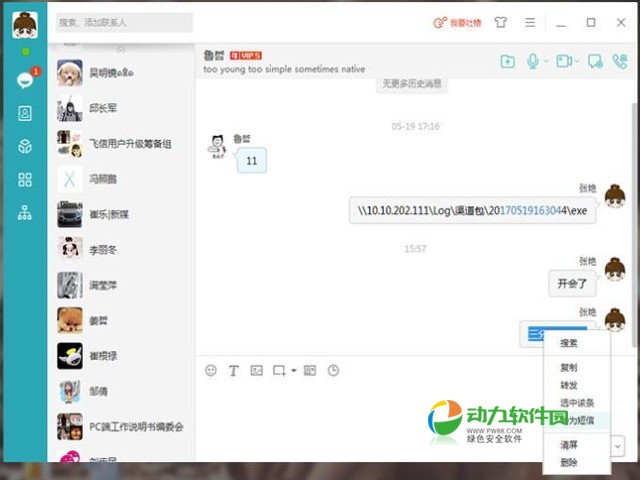Select 复制 in the context menu

(x=569, y=367)
